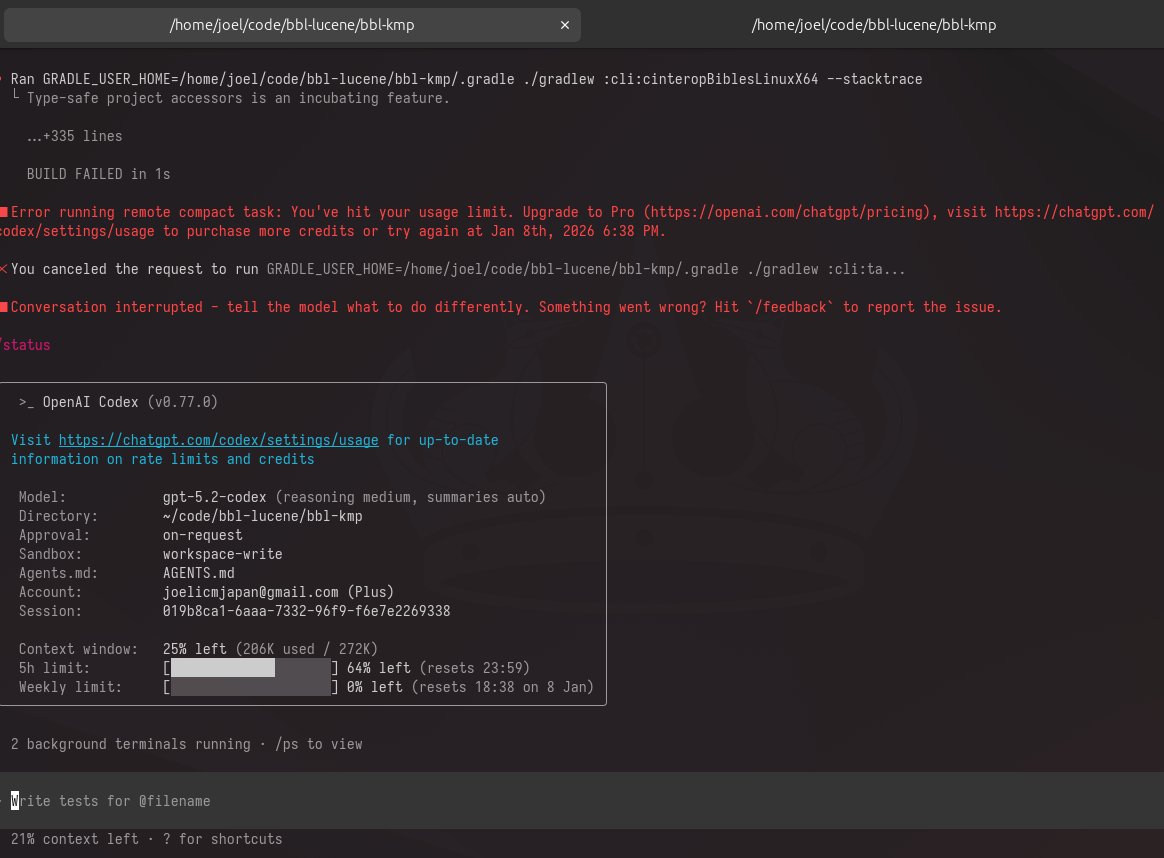
Task: Click 'Type-safe project accessors' output line
Action: (238, 98)
